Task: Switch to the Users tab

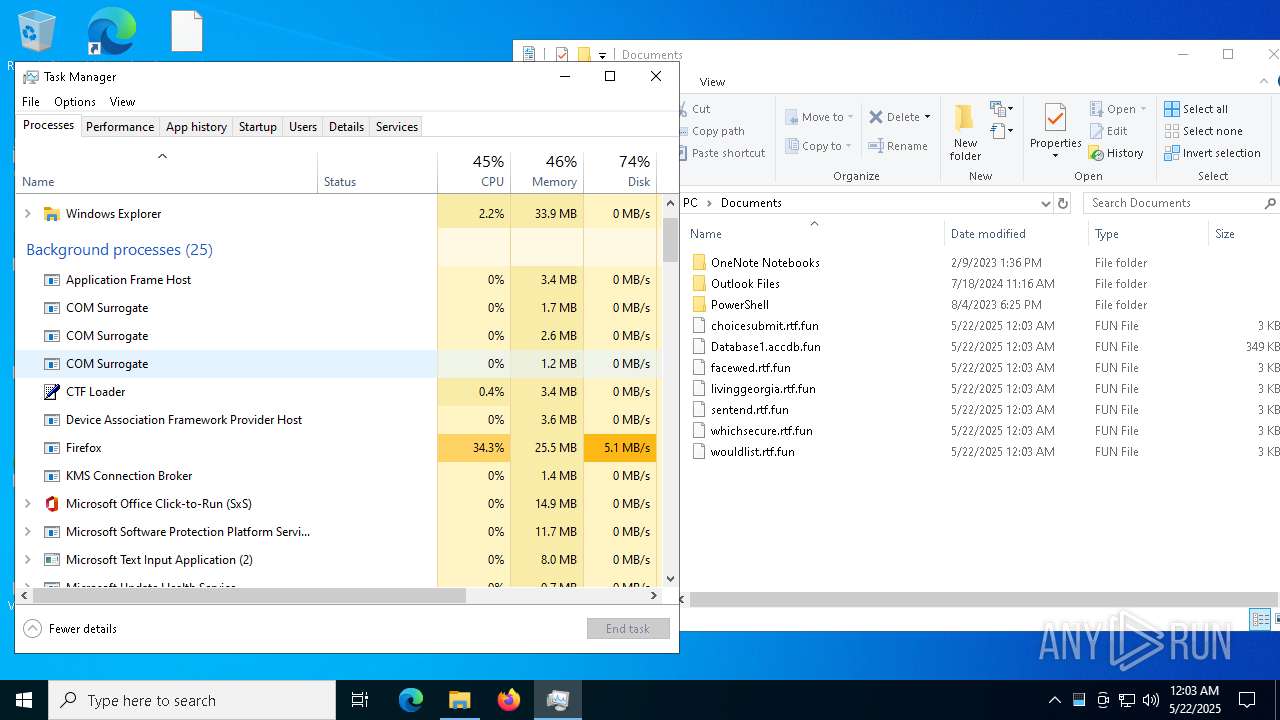Action: pos(303,127)
